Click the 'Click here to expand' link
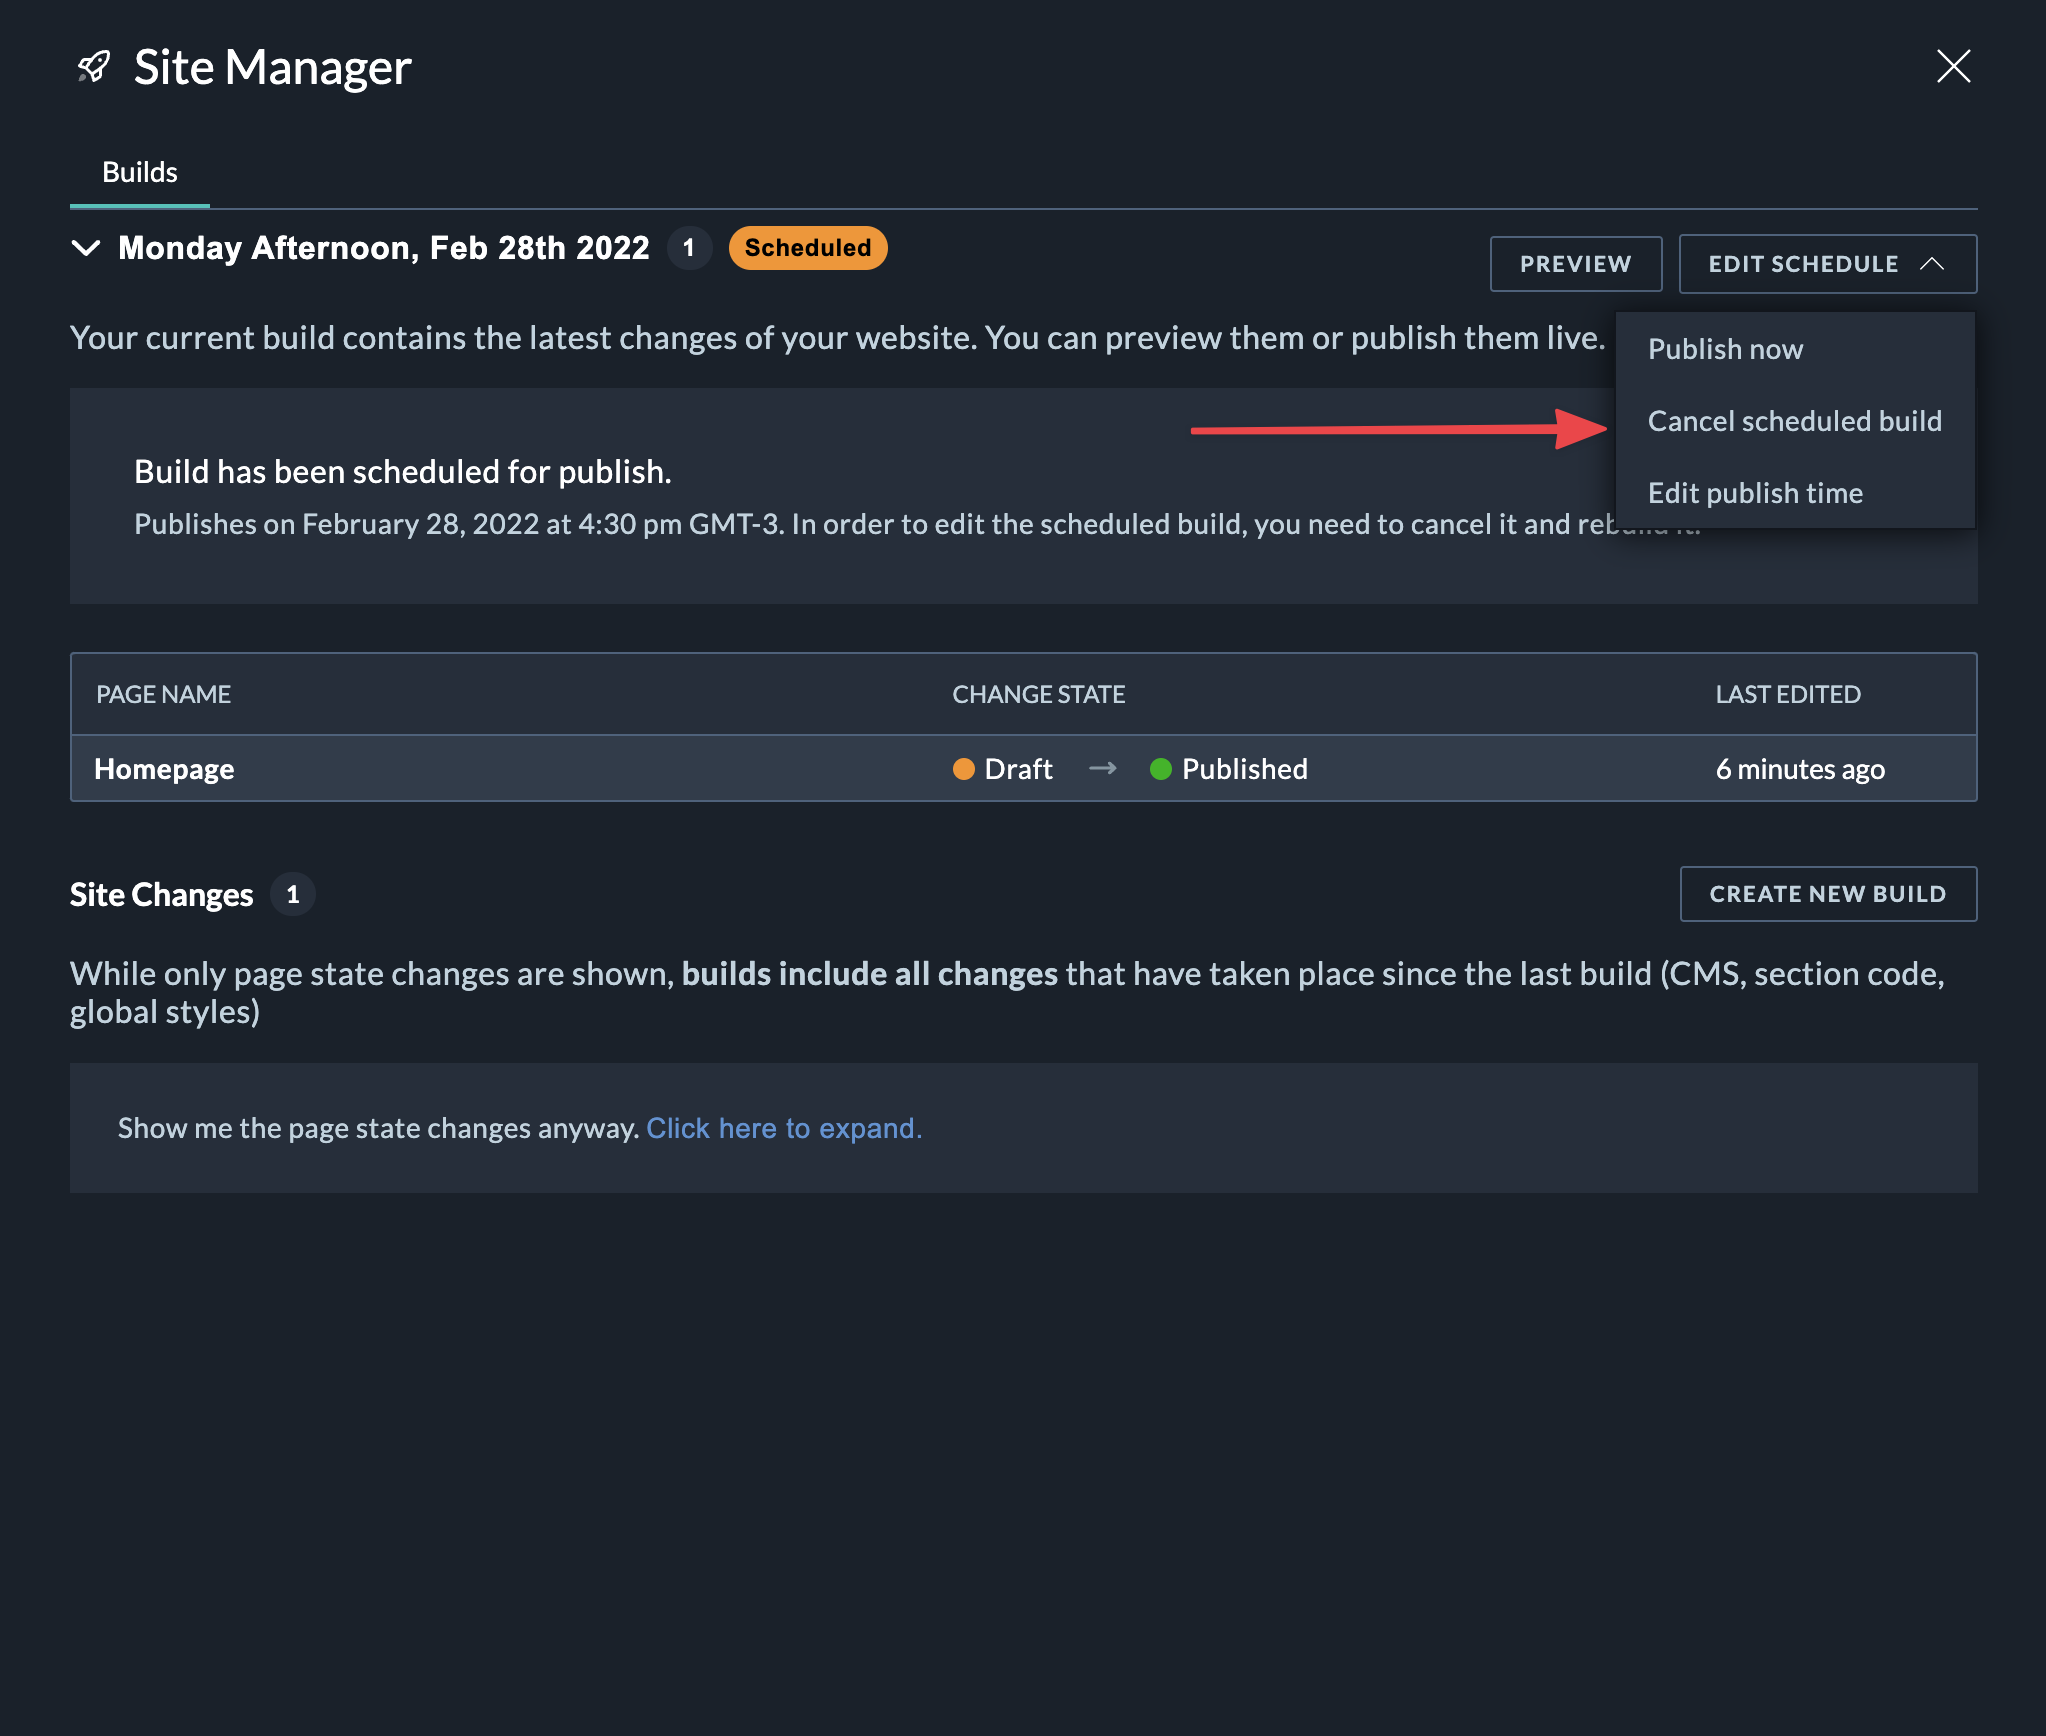 783,1128
